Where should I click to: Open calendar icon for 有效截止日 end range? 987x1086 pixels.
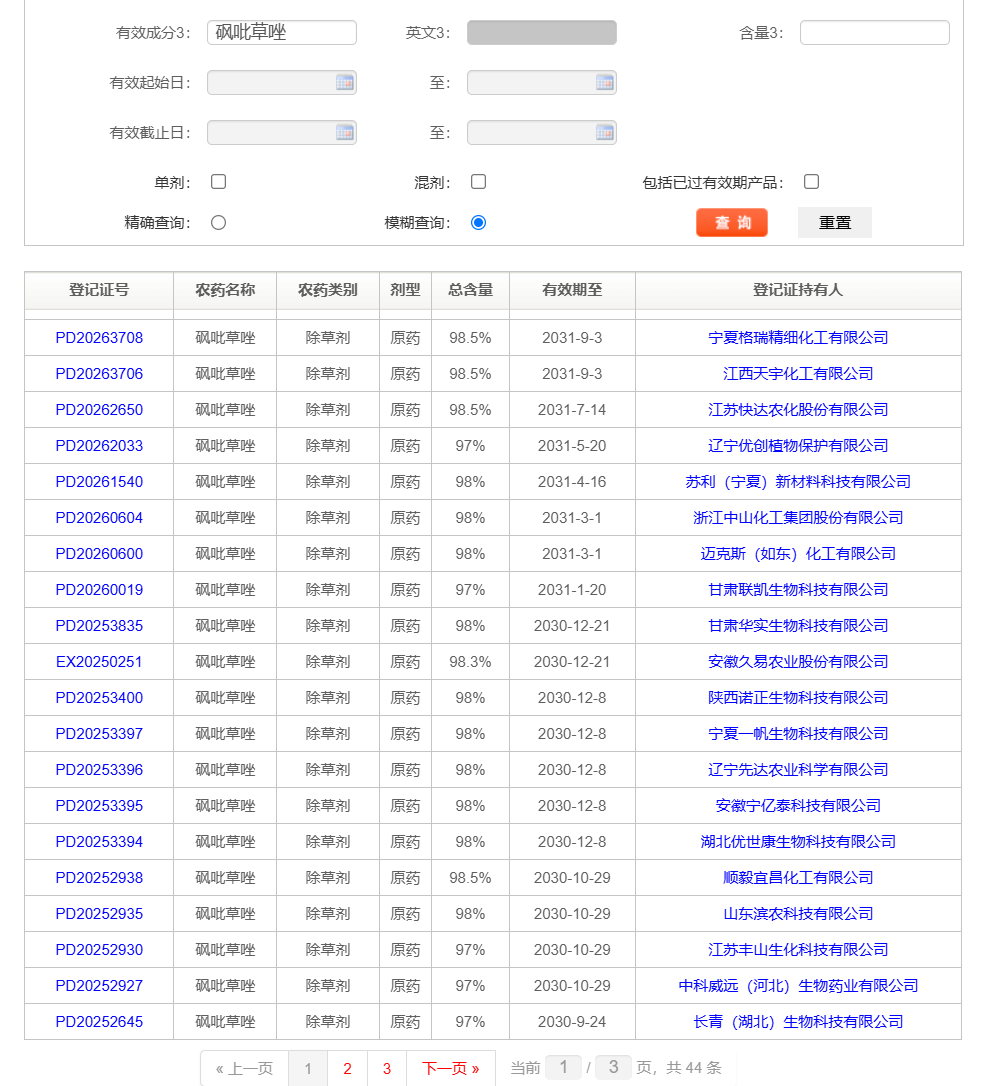point(604,133)
